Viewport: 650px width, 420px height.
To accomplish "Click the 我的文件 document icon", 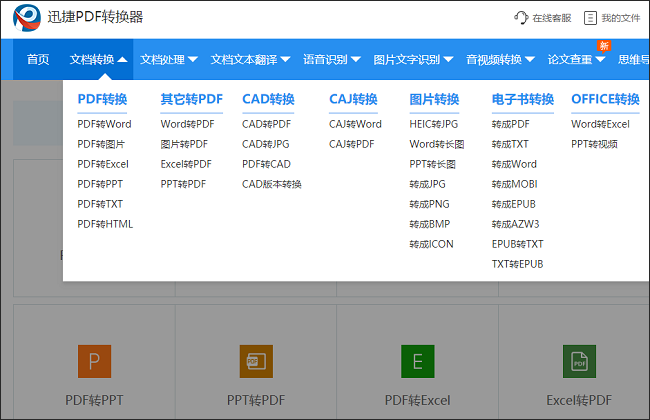I will (x=590, y=17).
